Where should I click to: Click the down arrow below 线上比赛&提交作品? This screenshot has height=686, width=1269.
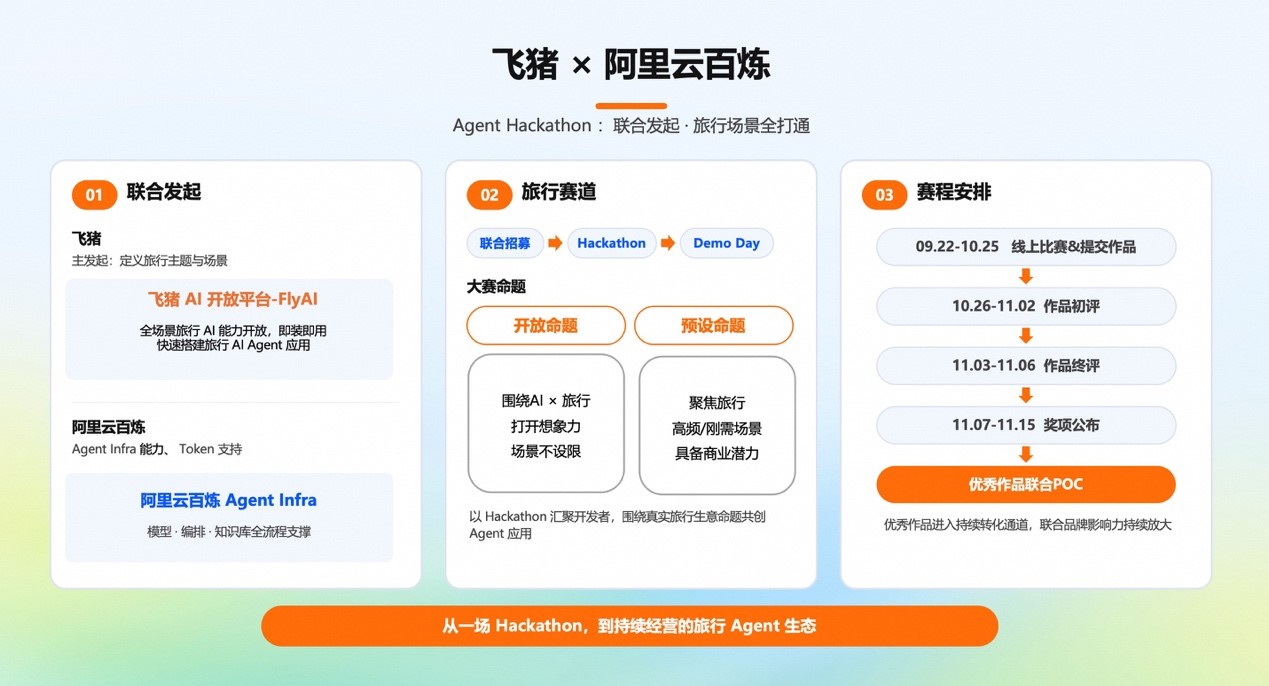pyautogui.click(x=1025, y=276)
